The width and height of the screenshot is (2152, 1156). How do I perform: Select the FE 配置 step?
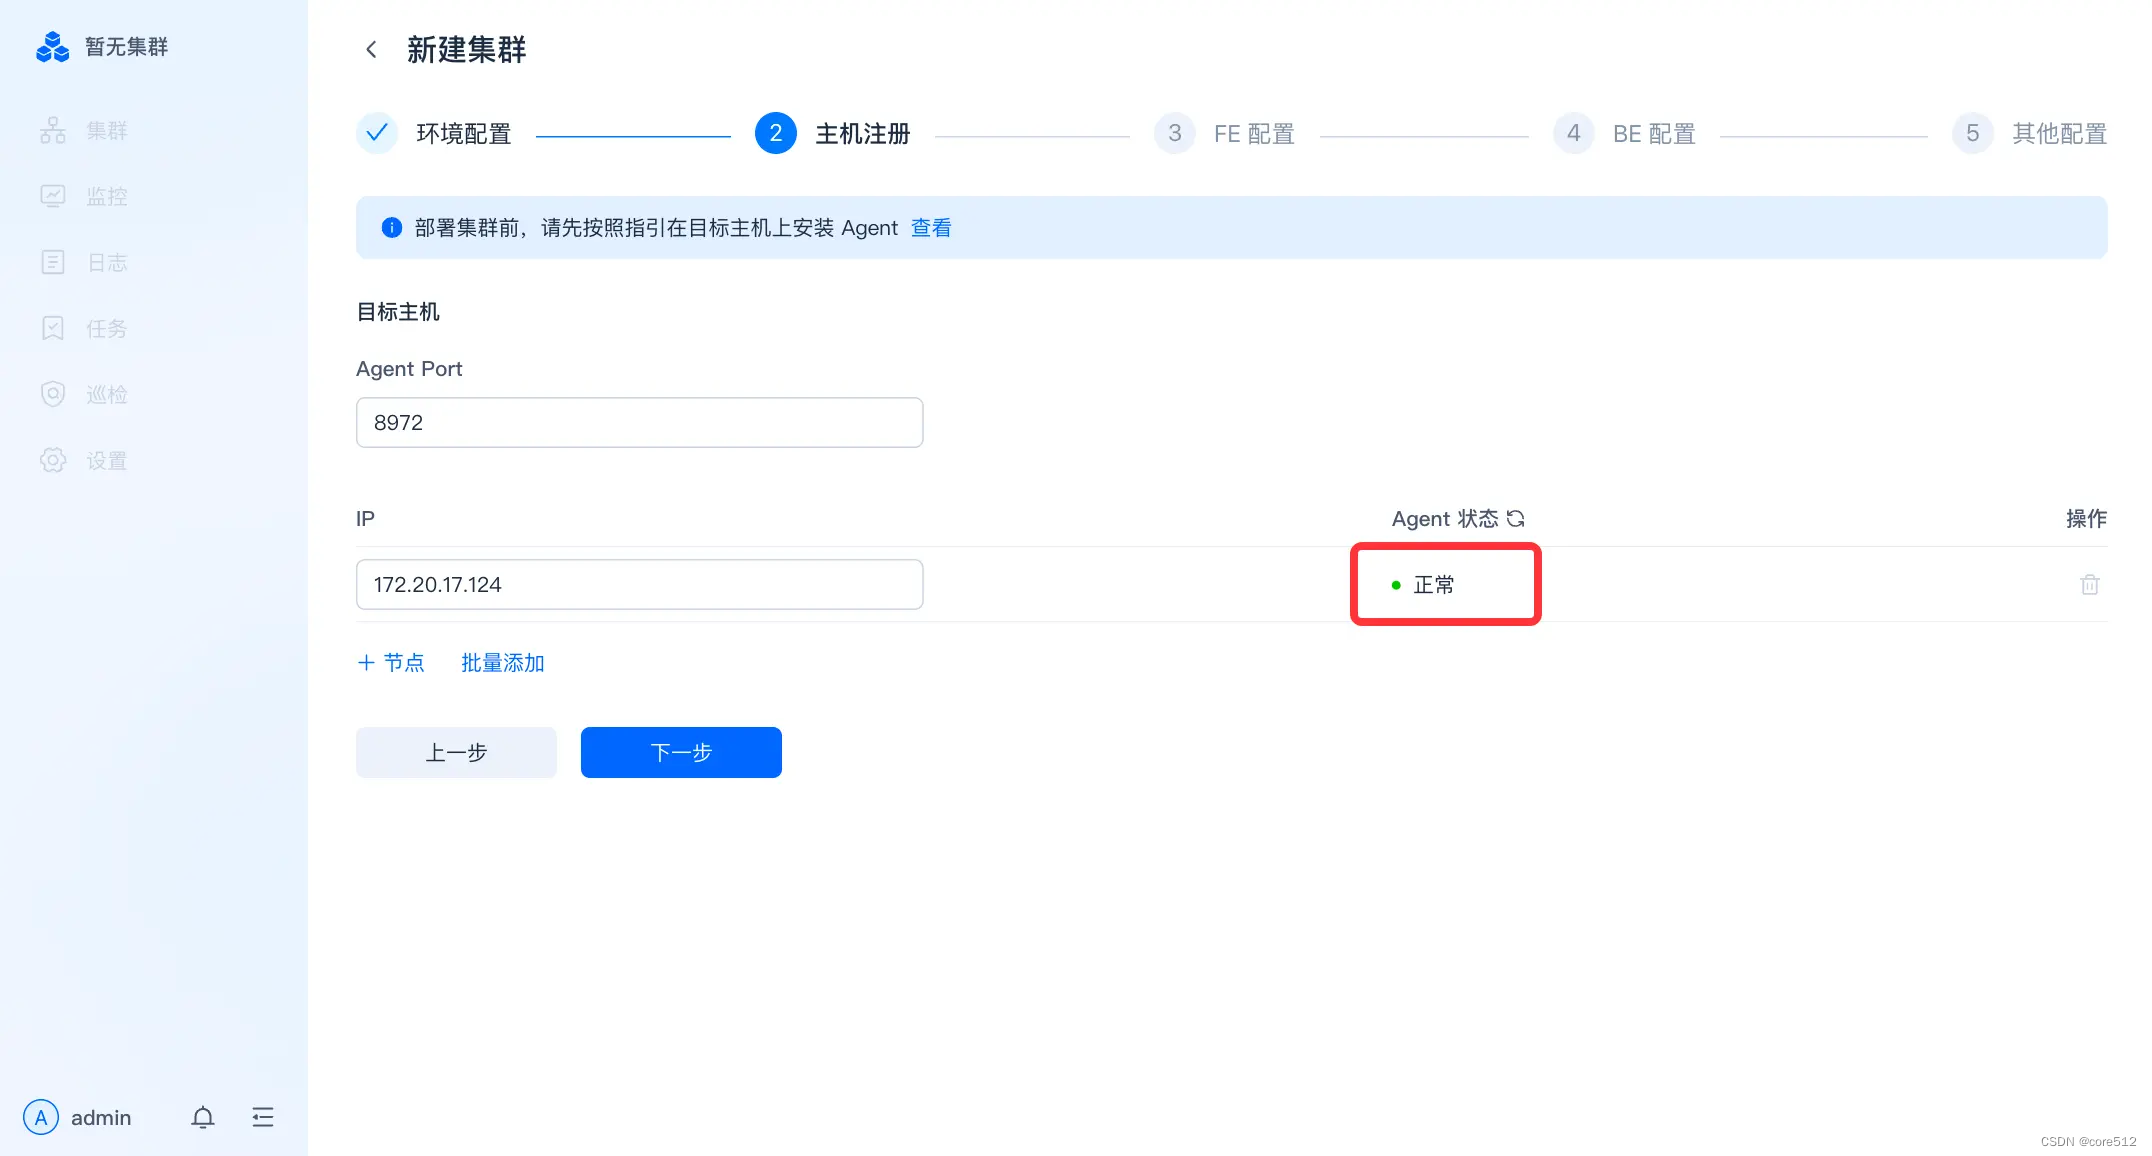(1253, 133)
